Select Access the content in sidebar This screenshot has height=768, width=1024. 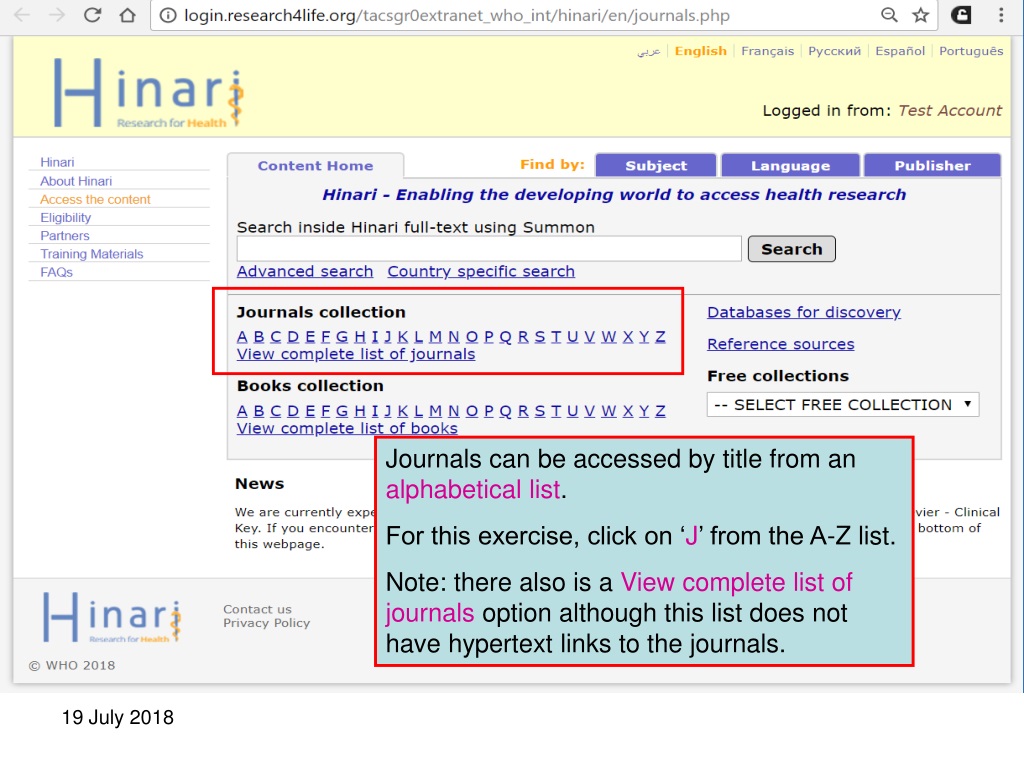(x=95, y=199)
